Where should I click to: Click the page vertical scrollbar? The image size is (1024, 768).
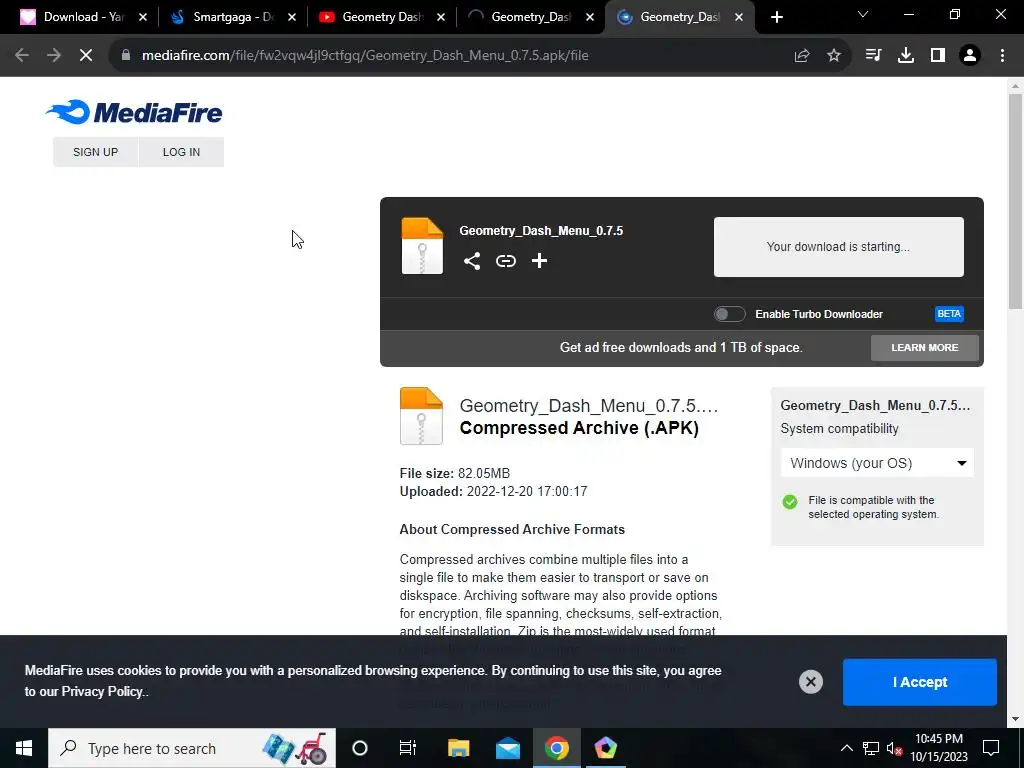pyautogui.click(x=1015, y=201)
